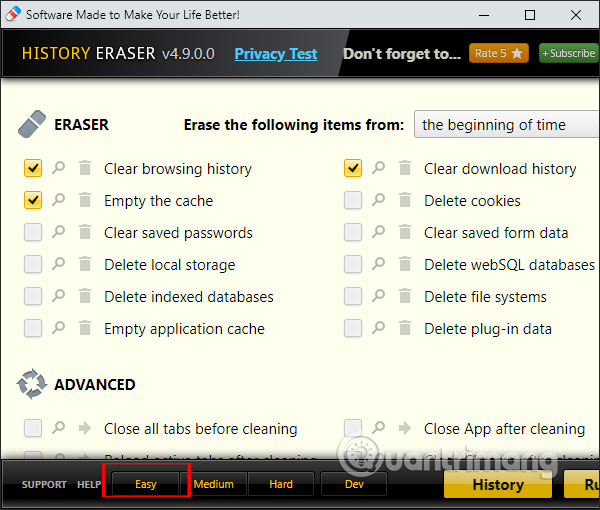Enable Delete cookies checkbox
The height and width of the screenshot is (510, 600).
(353, 200)
